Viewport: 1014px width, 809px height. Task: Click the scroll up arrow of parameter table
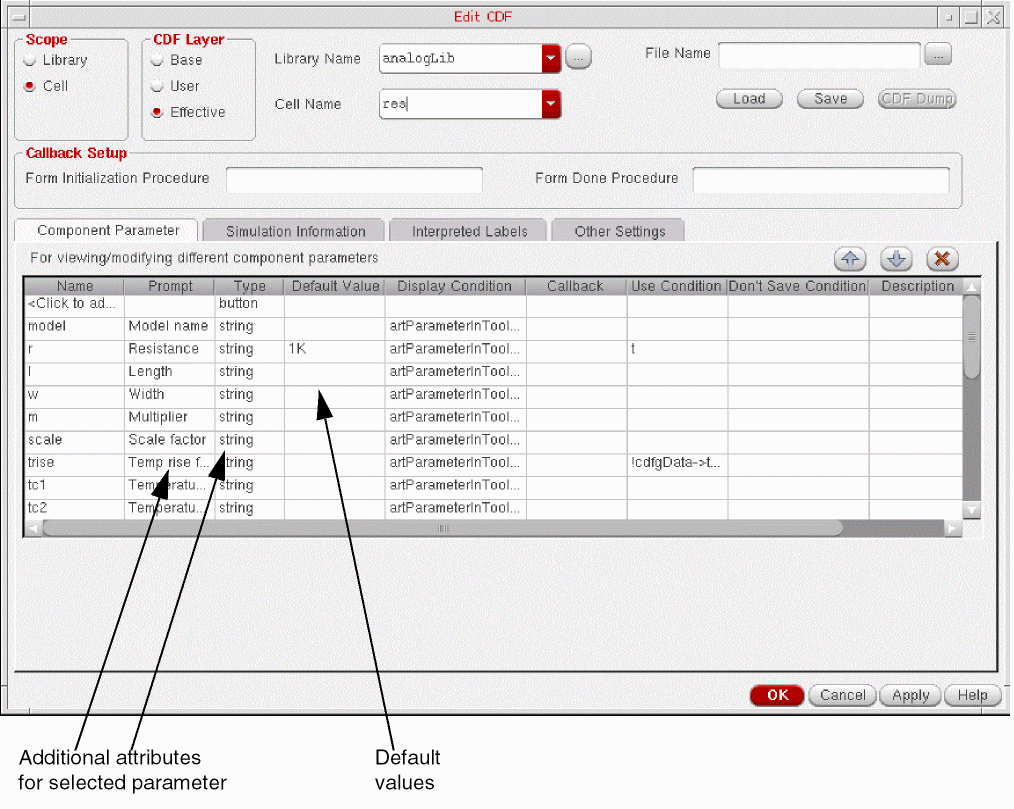pyautogui.click(x=971, y=286)
